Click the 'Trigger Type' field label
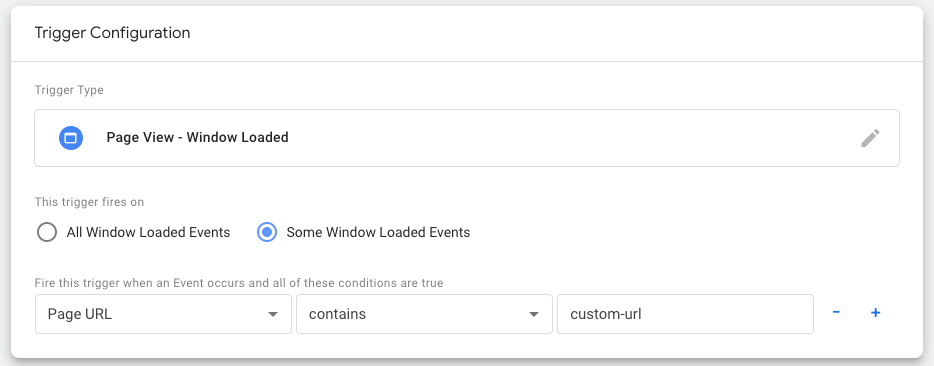The height and width of the screenshot is (366, 934). (x=69, y=90)
